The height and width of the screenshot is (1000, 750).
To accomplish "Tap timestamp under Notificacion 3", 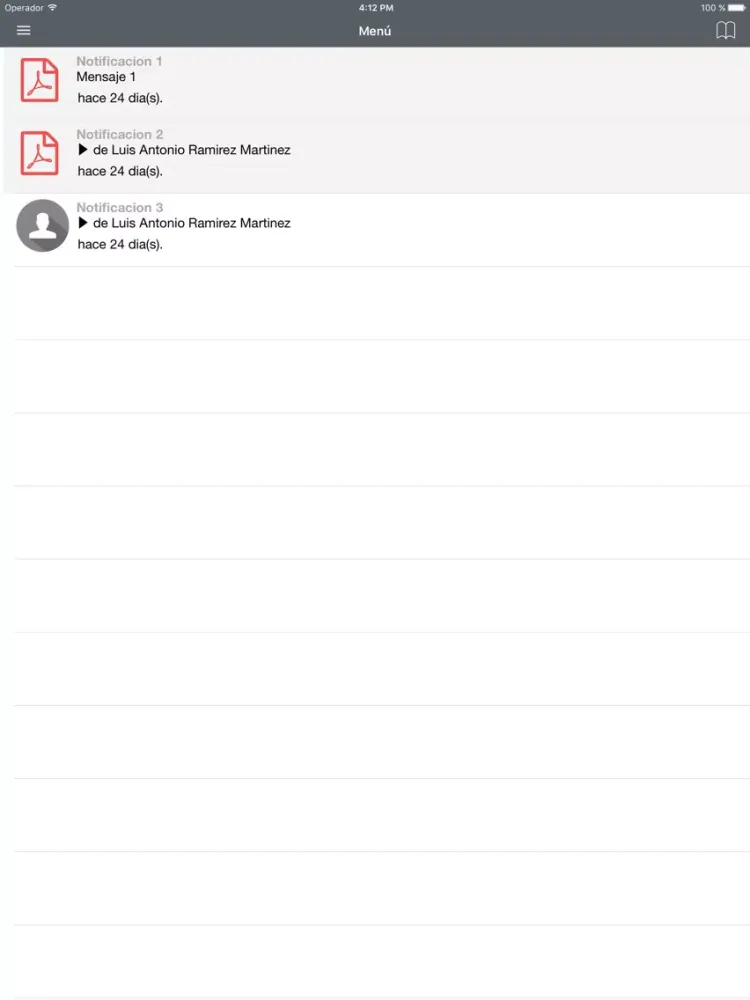I will click(x=120, y=244).
